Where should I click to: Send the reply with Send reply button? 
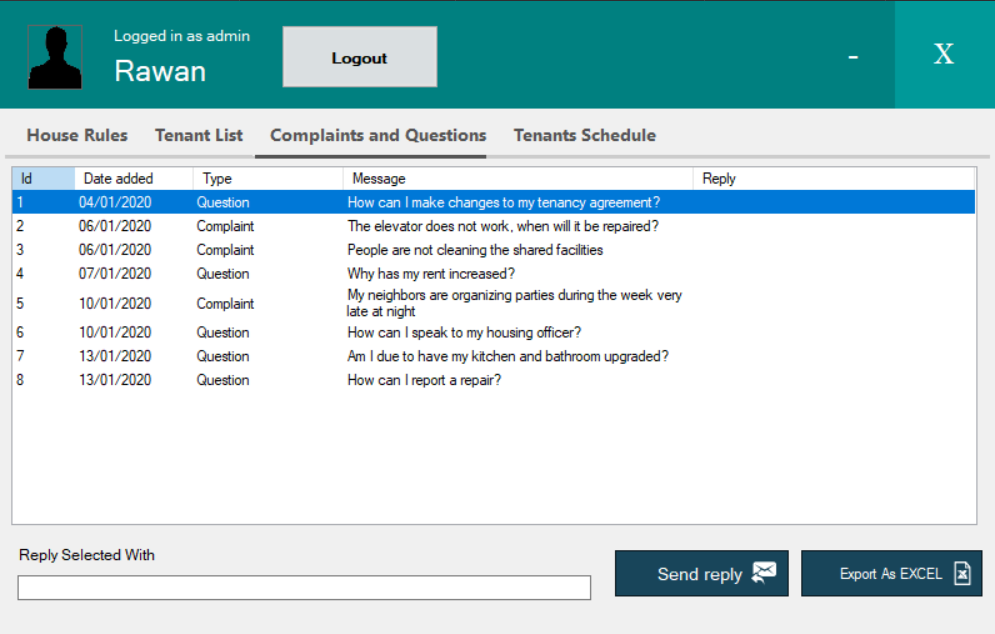pyautogui.click(x=702, y=573)
